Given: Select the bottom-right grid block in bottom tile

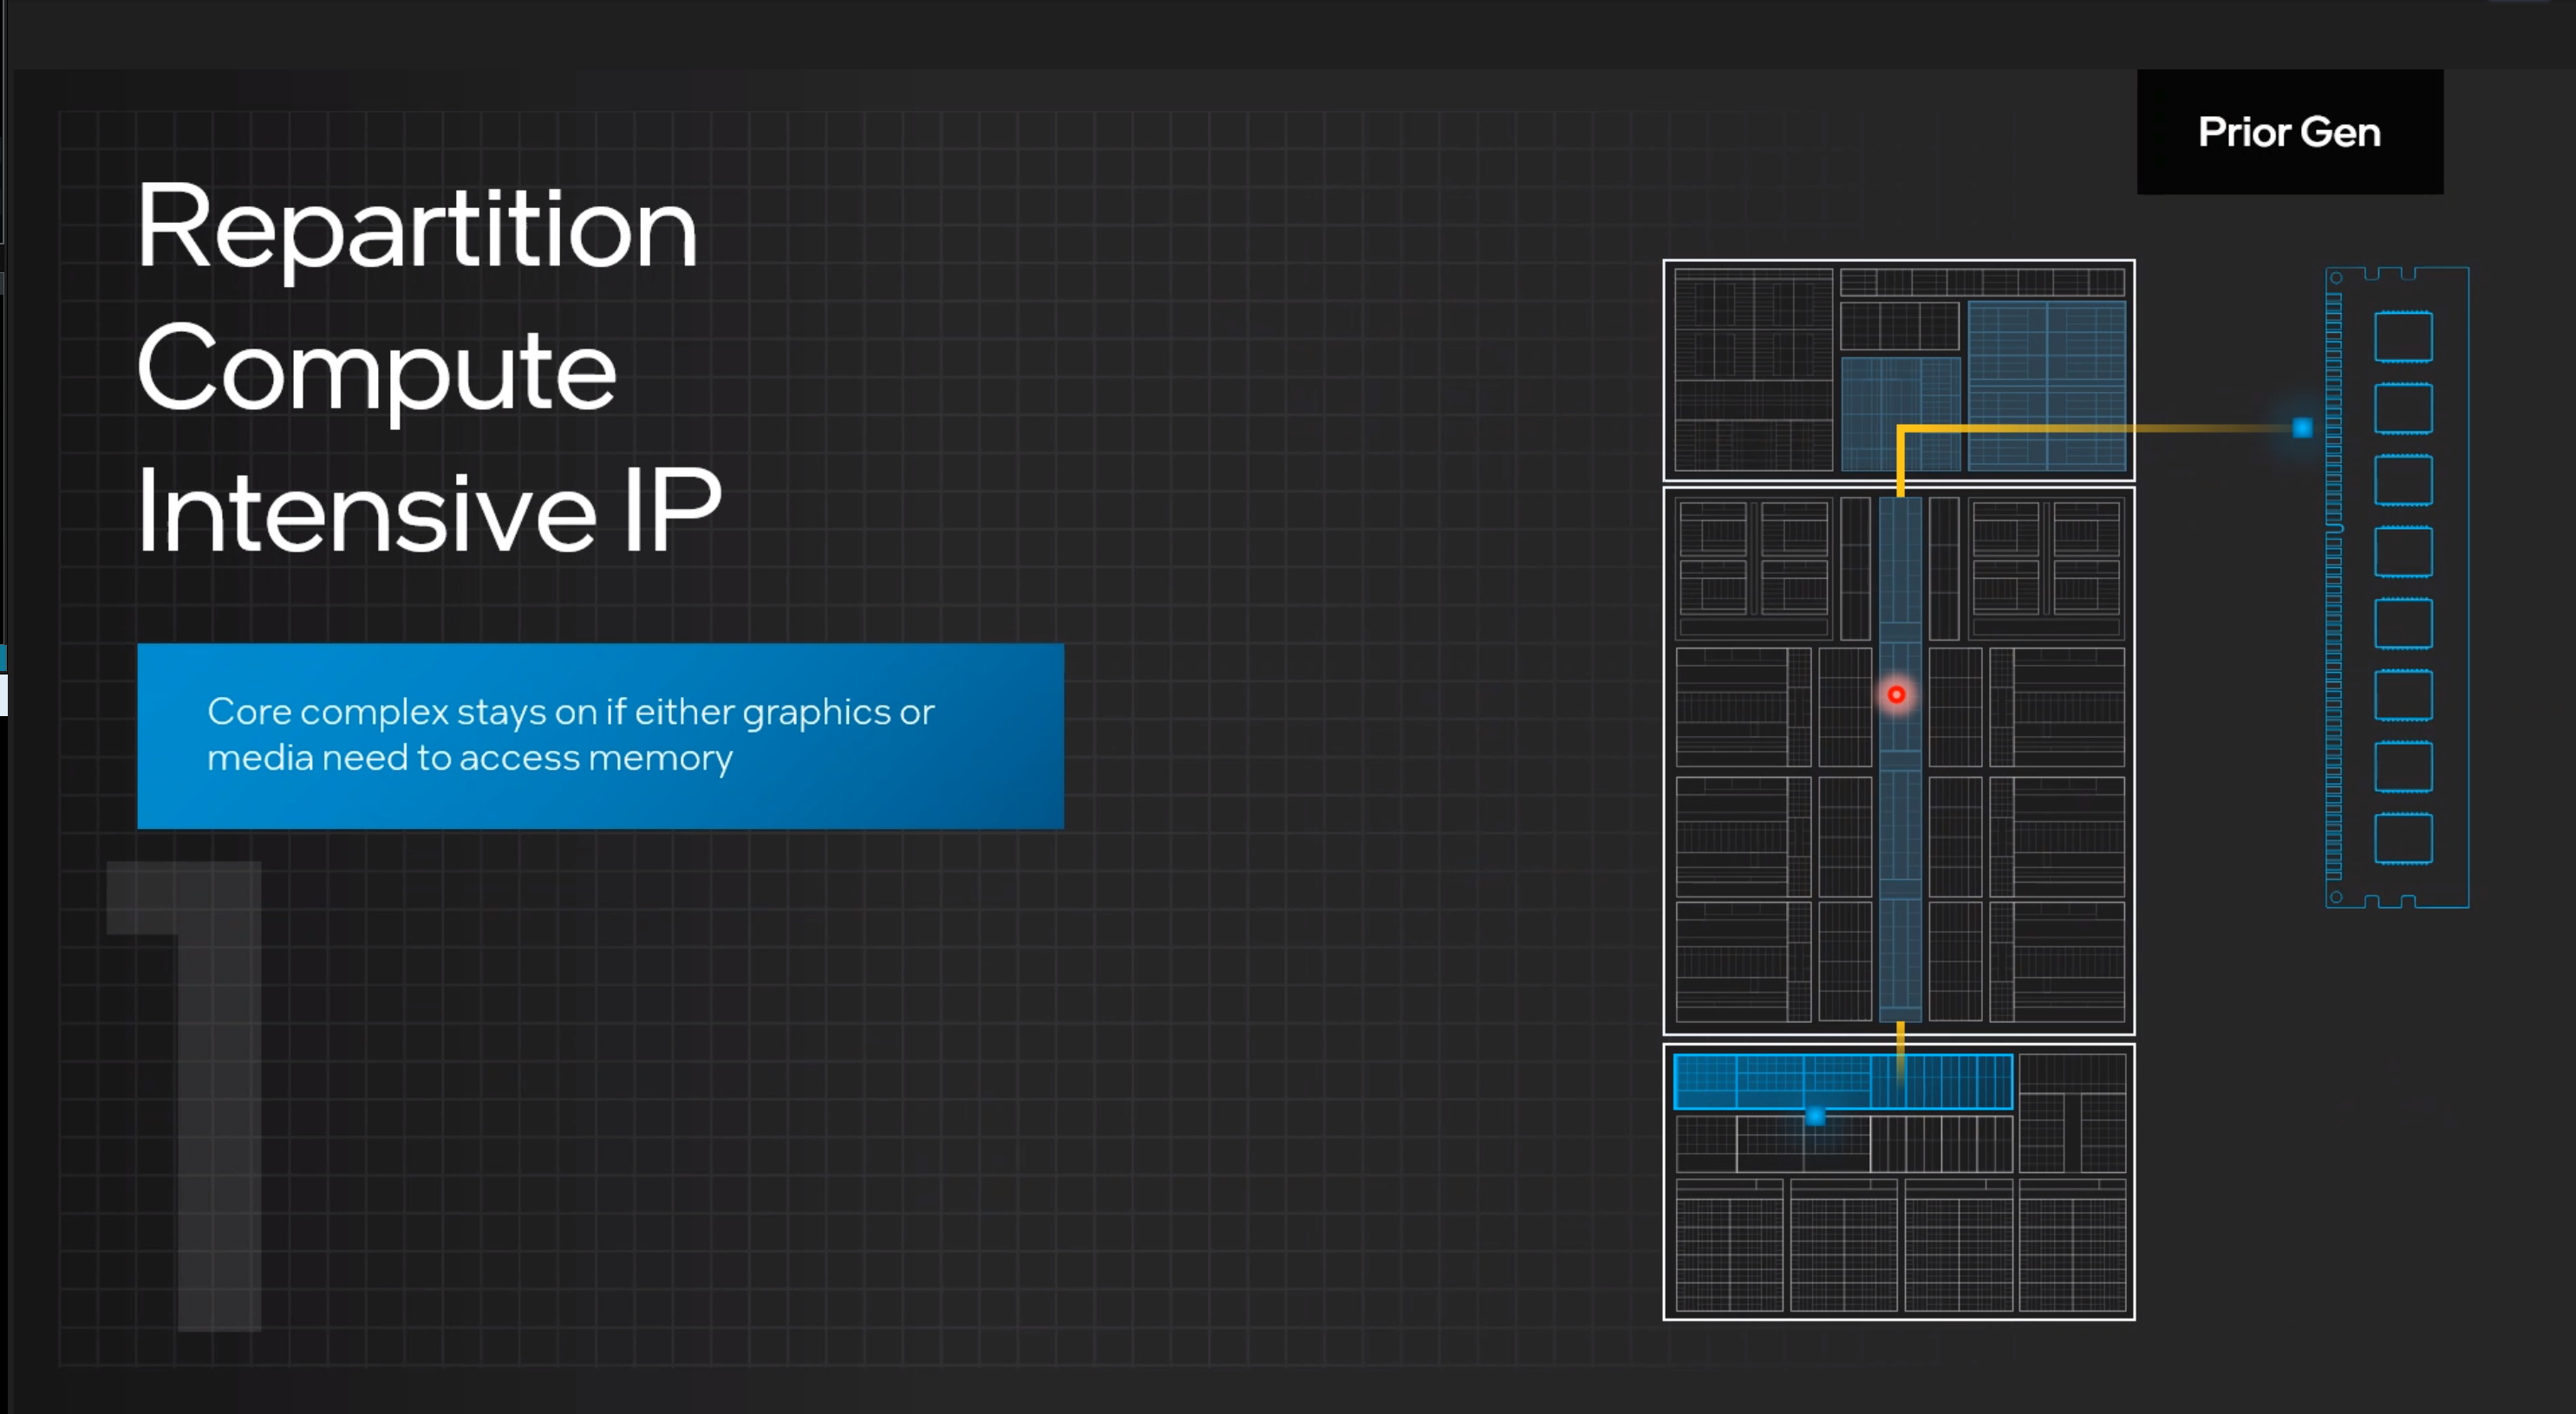Looking at the screenshot, I should pyautogui.click(x=2072, y=1245).
